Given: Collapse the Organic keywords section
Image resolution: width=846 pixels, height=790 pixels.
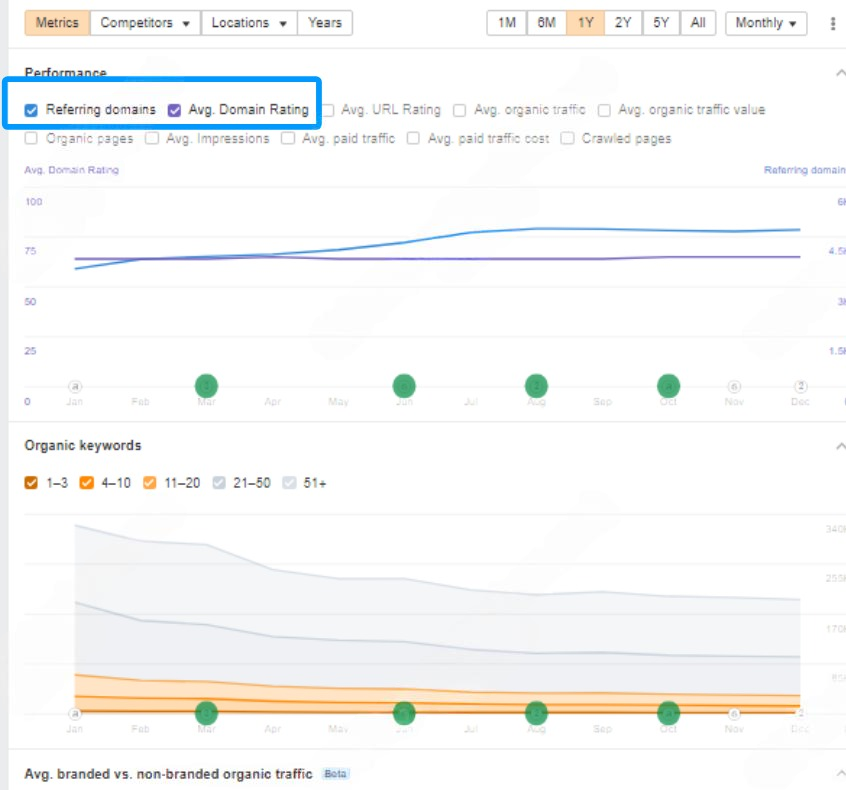Looking at the screenshot, I should (x=840, y=446).
